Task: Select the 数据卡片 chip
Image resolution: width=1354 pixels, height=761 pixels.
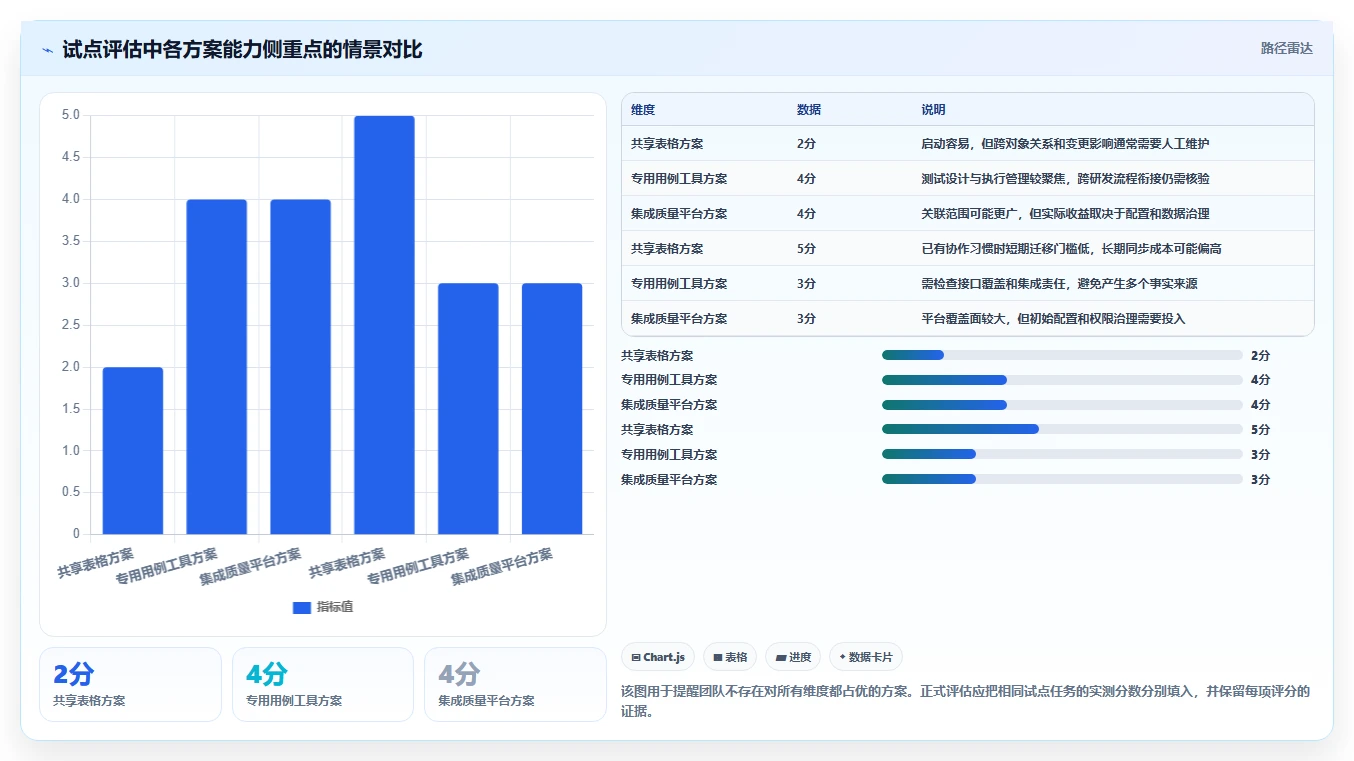Action: click(865, 657)
